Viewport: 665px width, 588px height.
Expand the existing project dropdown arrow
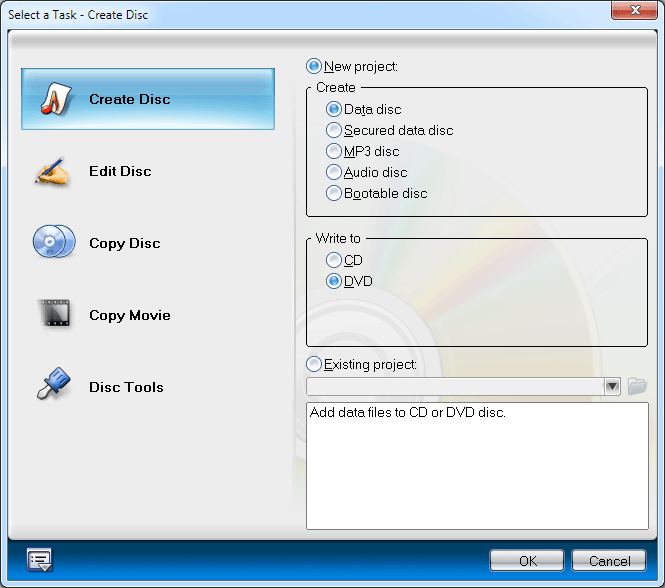pyautogui.click(x=612, y=386)
